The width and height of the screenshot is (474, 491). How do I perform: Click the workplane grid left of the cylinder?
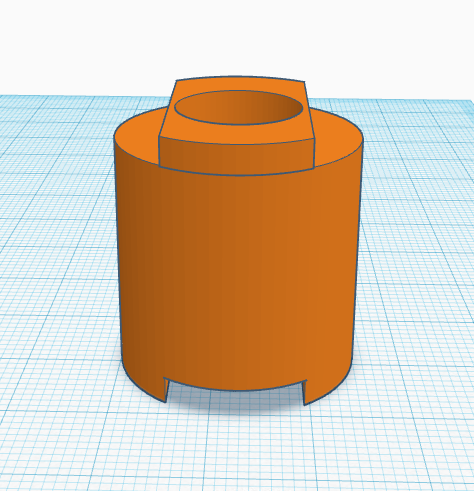tap(57, 267)
